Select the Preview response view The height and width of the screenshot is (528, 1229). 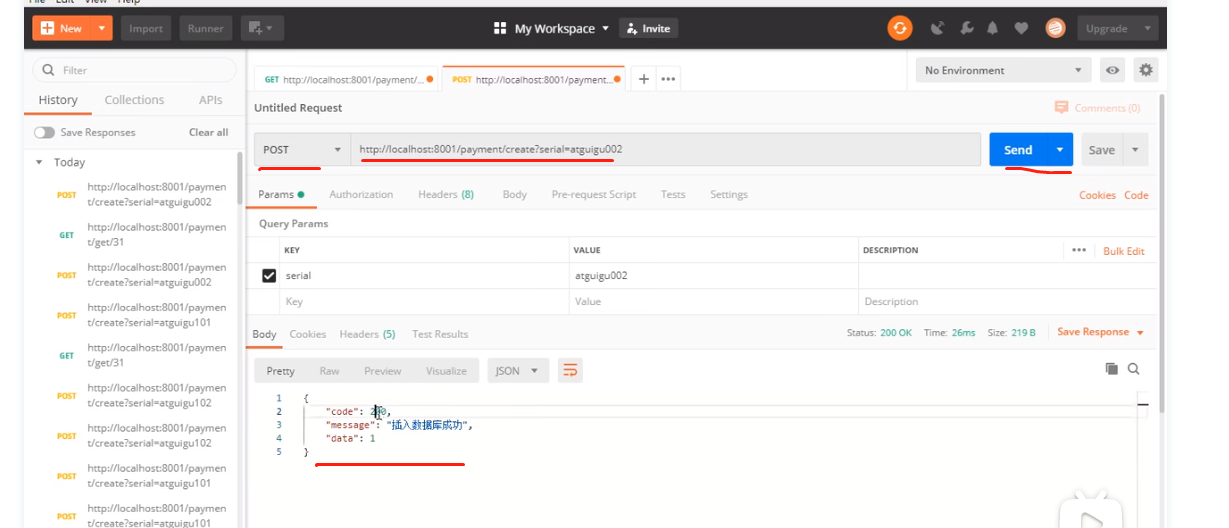[x=382, y=370]
